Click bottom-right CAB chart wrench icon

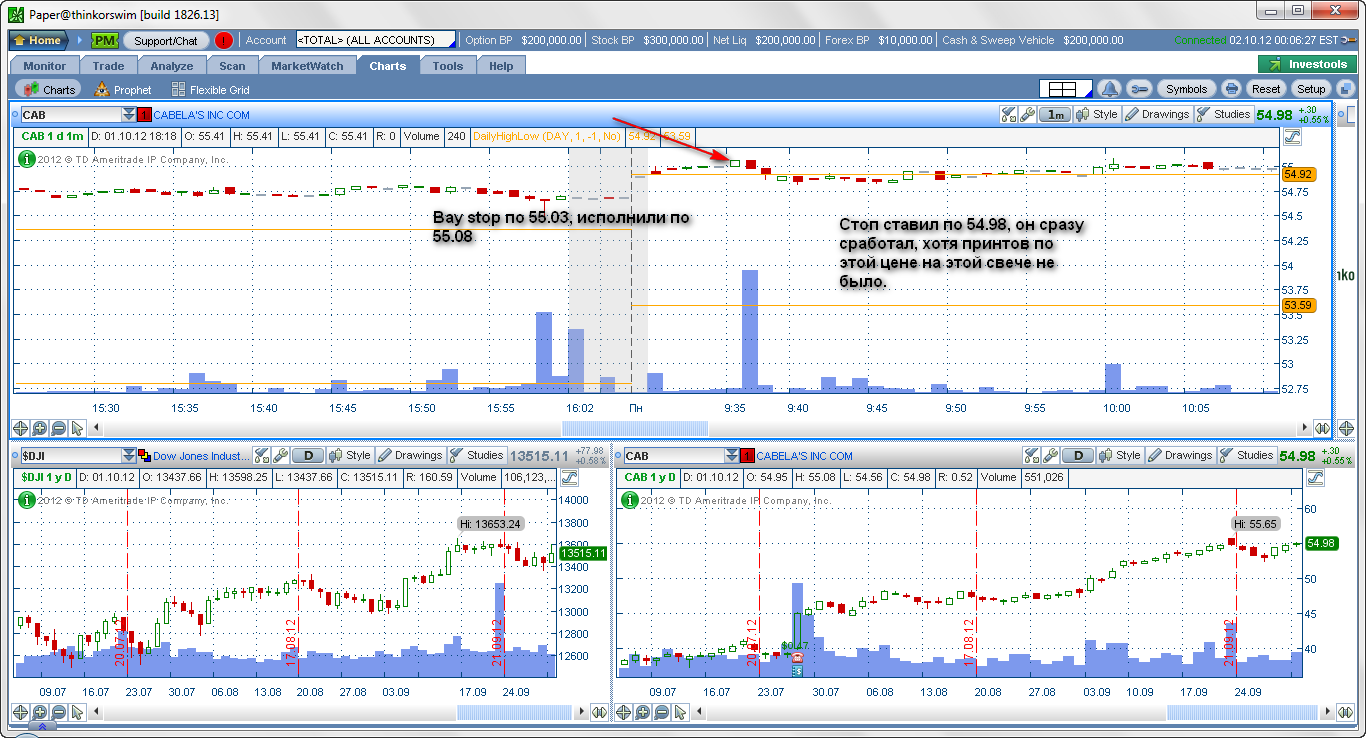1051,456
